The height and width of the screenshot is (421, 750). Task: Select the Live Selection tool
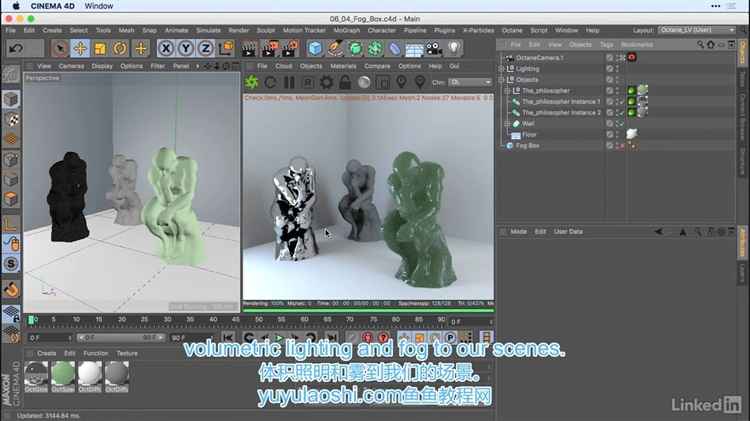[x=60, y=48]
